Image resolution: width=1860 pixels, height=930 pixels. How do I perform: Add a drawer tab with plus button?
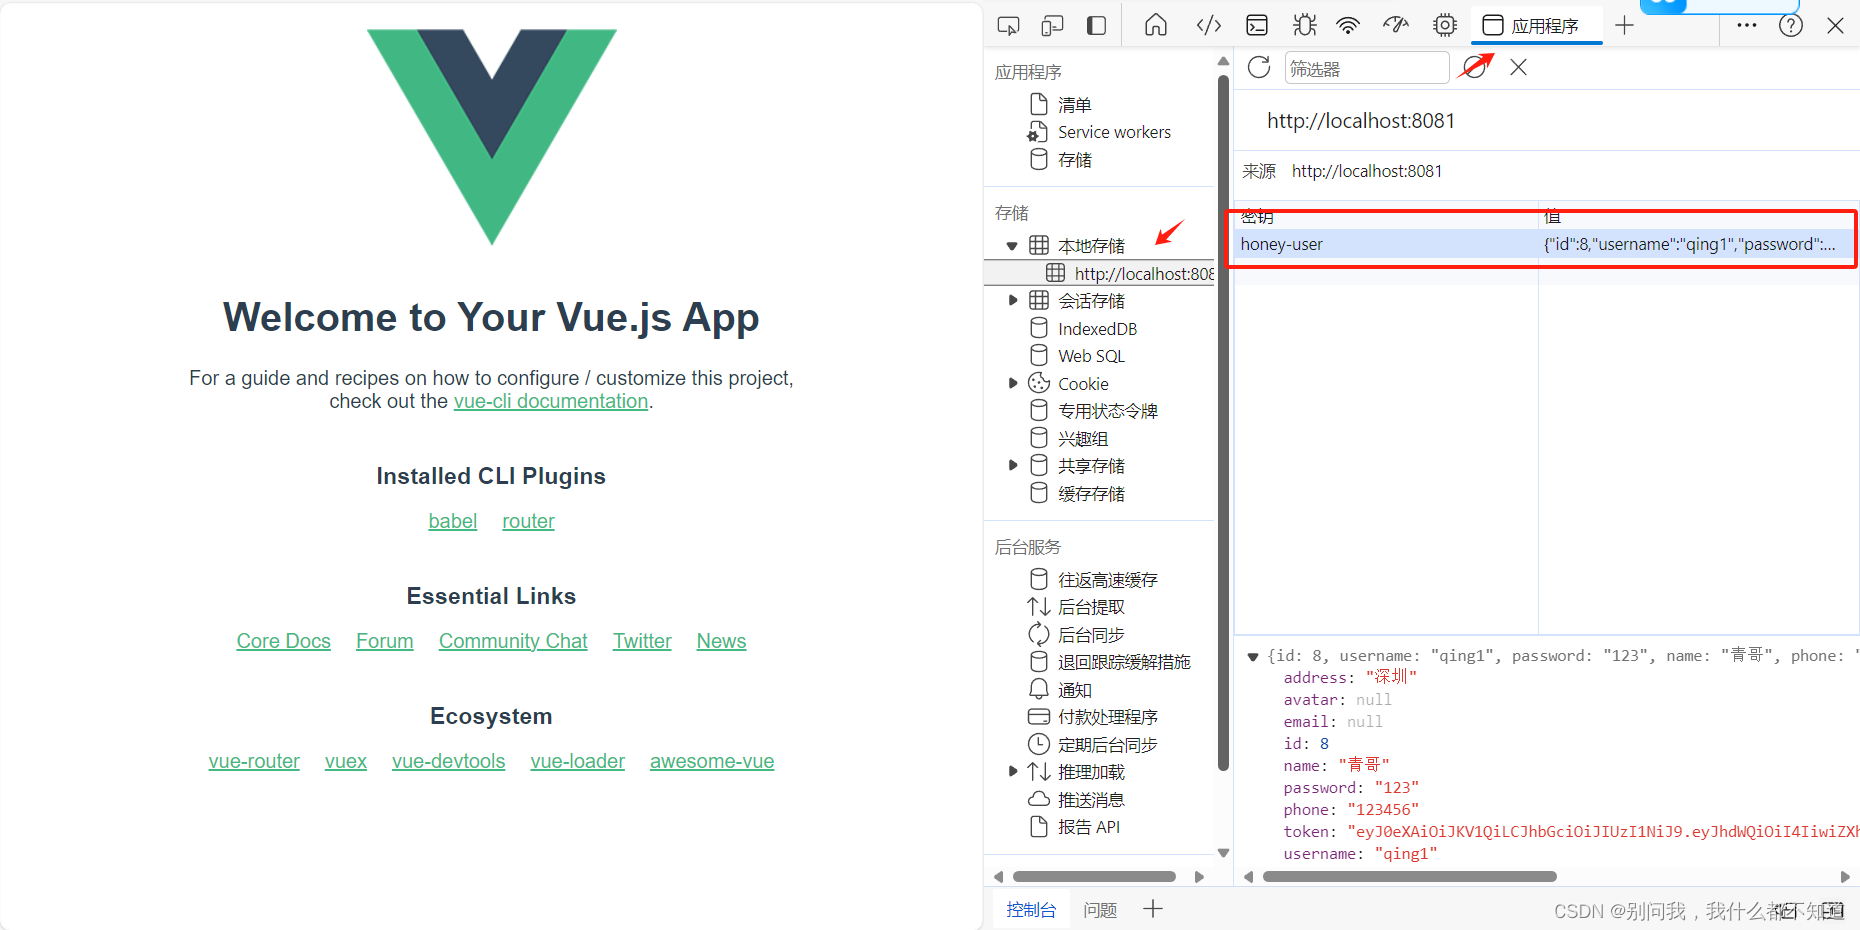(x=1152, y=908)
